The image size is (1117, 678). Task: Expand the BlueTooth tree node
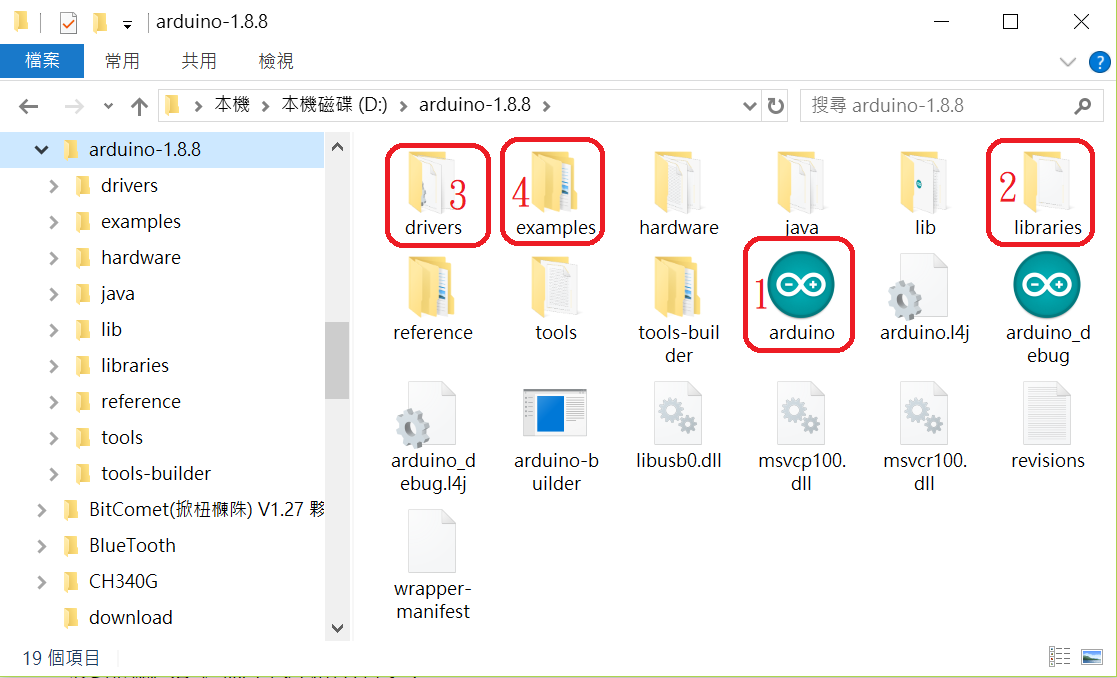[41, 546]
